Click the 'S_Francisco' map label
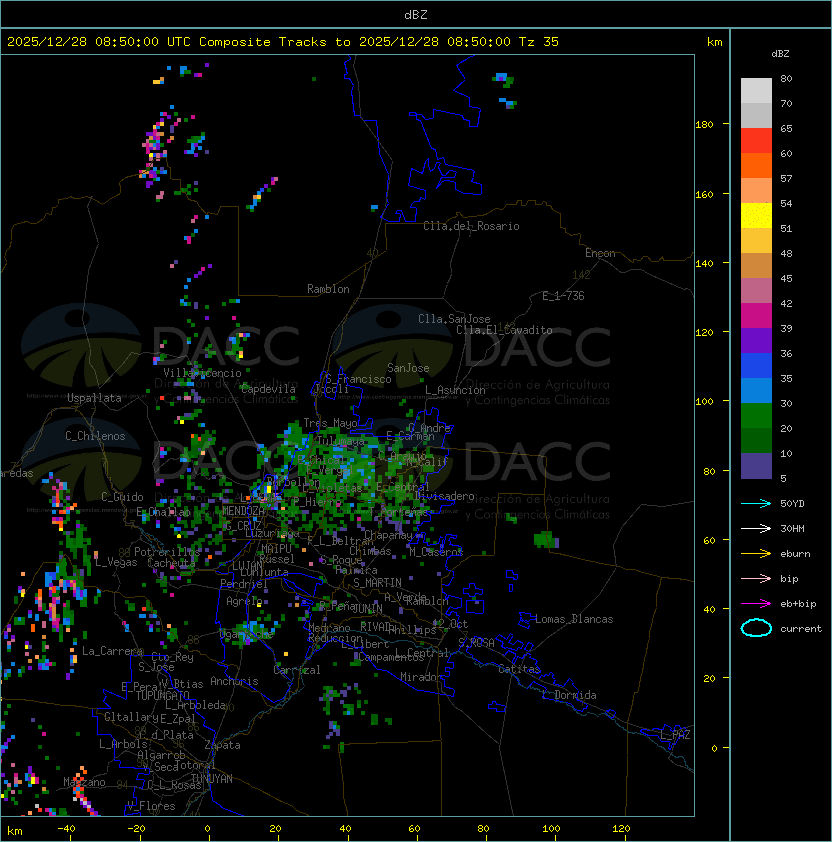Viewport: 832px width, 842px height. coord(358,379)
